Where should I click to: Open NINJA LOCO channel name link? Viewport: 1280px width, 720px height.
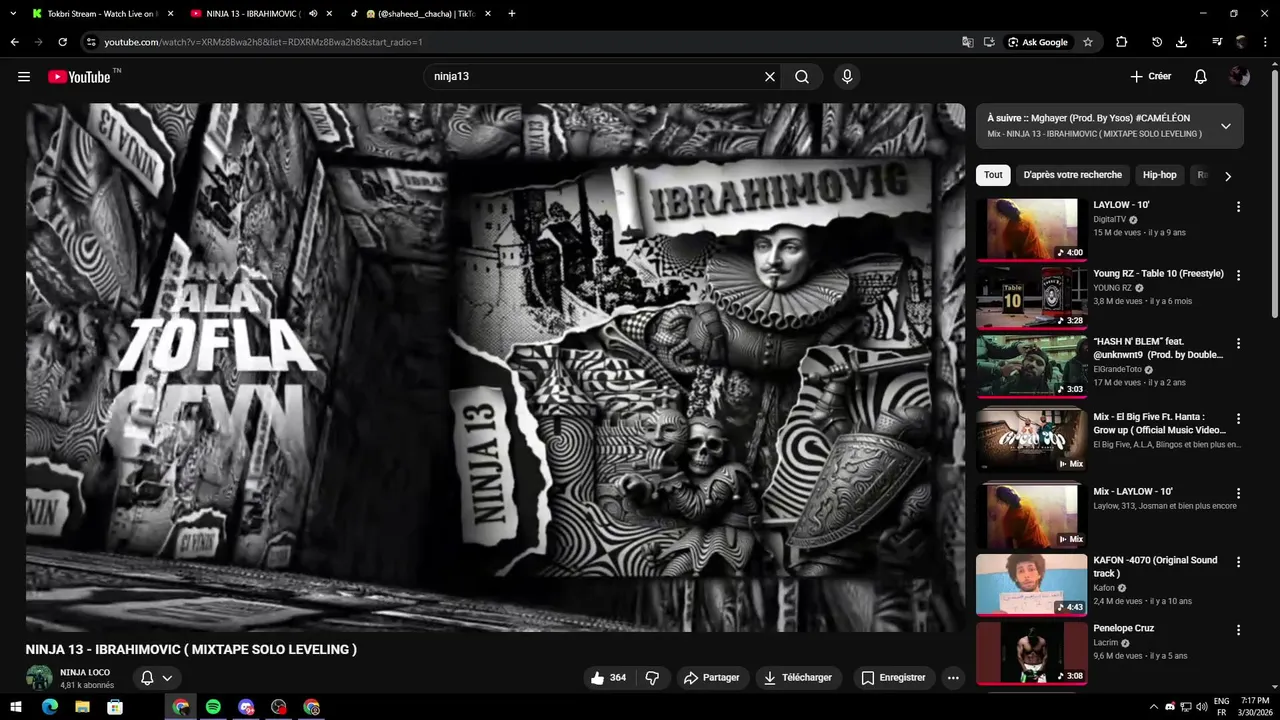click(x=85, y=672)
